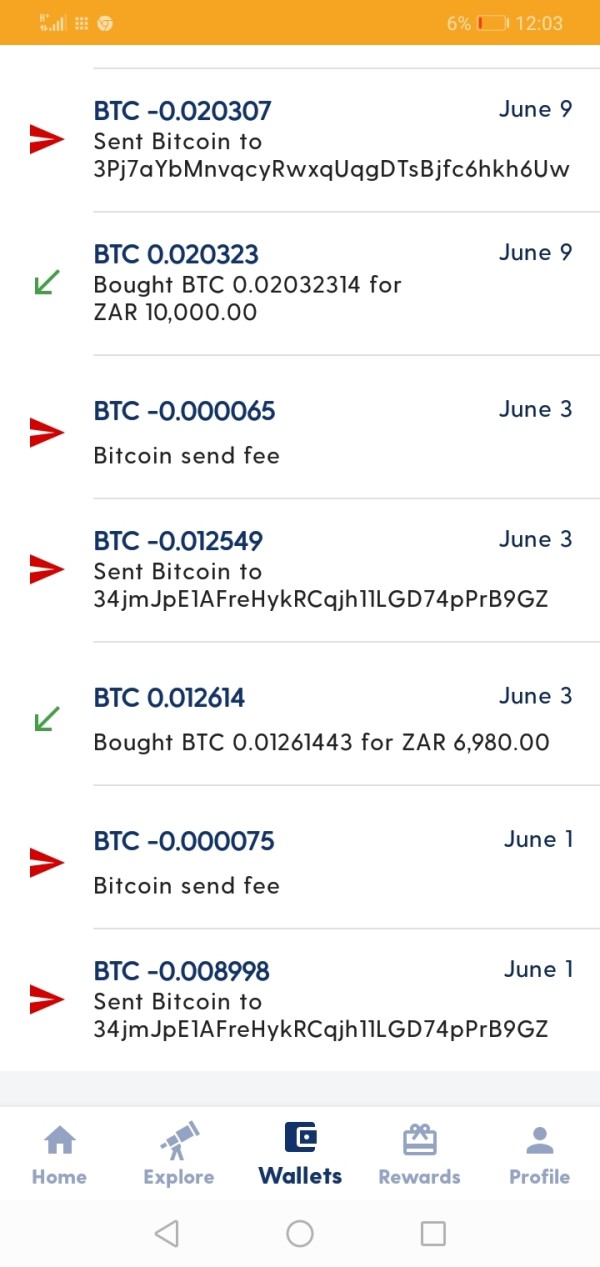The width and height of the screenshot is (600, 1267).
Task: Tap green arrow beside BTC 0.012614 purchase
Action: (46, 718)
